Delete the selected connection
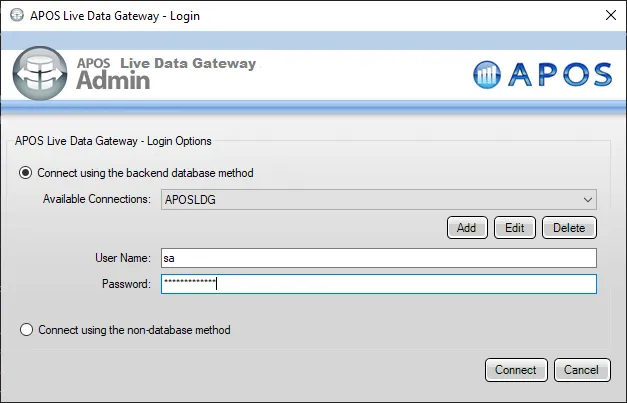 point(569,227)
